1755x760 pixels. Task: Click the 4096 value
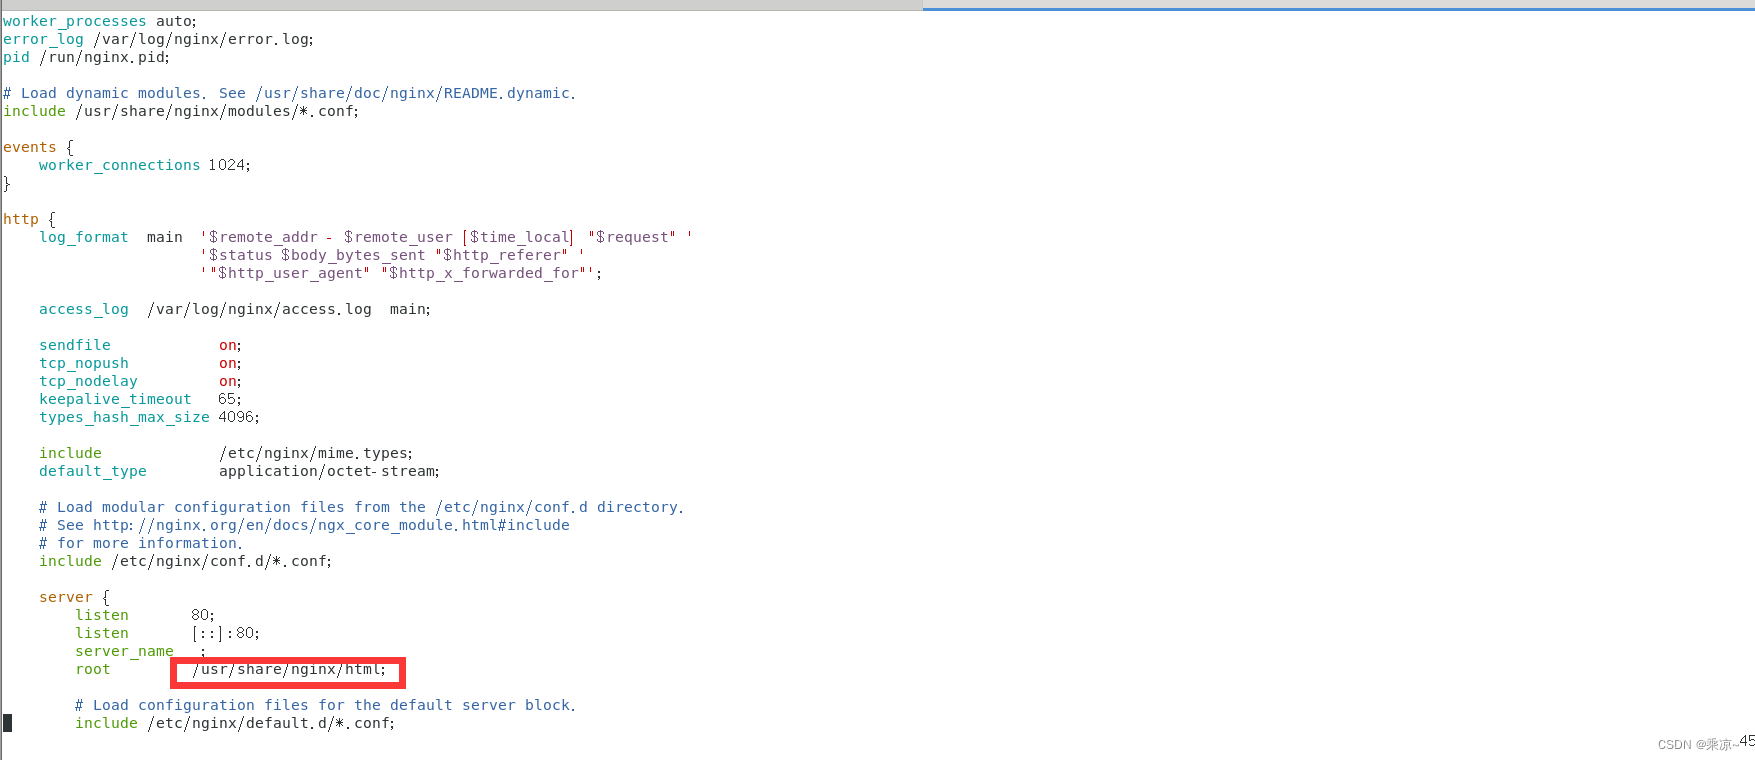pos(237,417)
